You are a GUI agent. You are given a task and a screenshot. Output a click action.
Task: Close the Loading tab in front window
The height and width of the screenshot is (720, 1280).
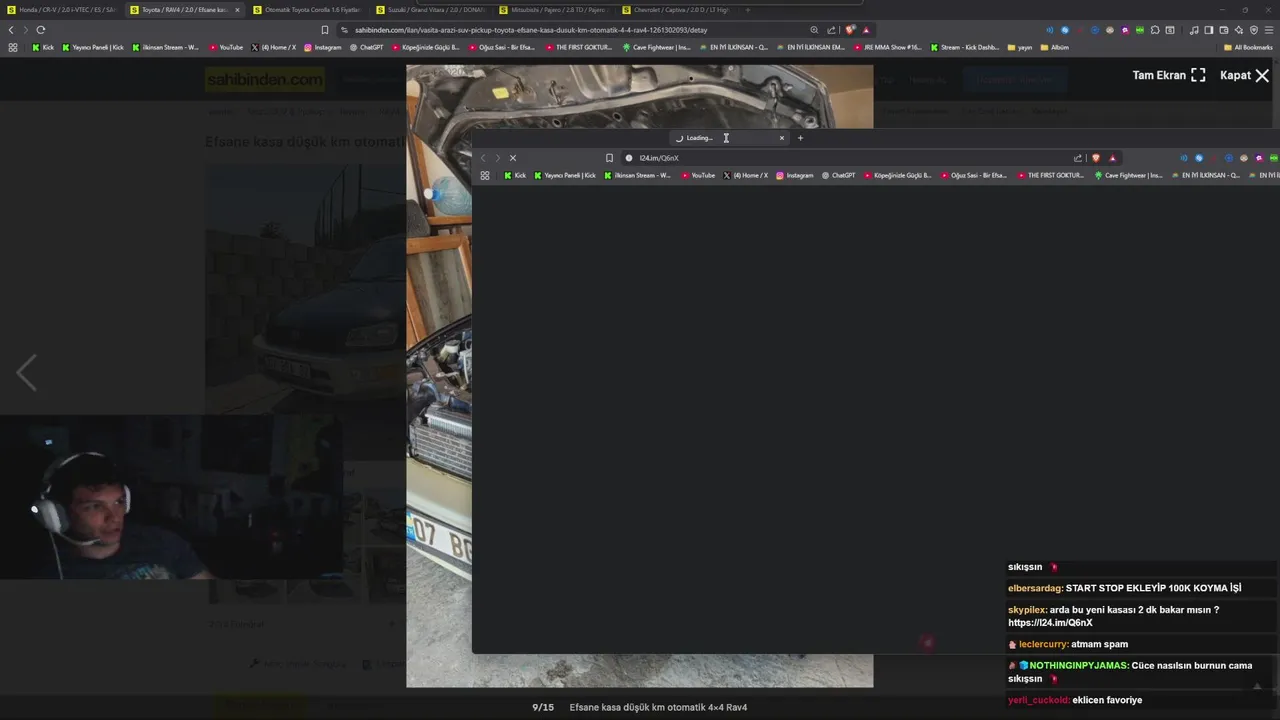782,138
